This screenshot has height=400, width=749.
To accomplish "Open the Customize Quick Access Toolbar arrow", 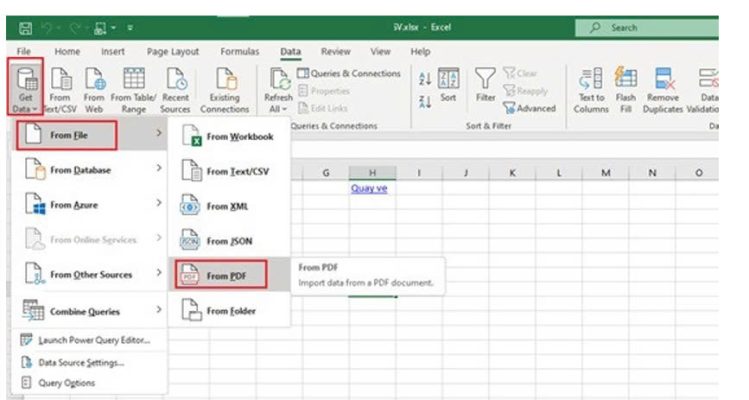I will click(130, 28).
